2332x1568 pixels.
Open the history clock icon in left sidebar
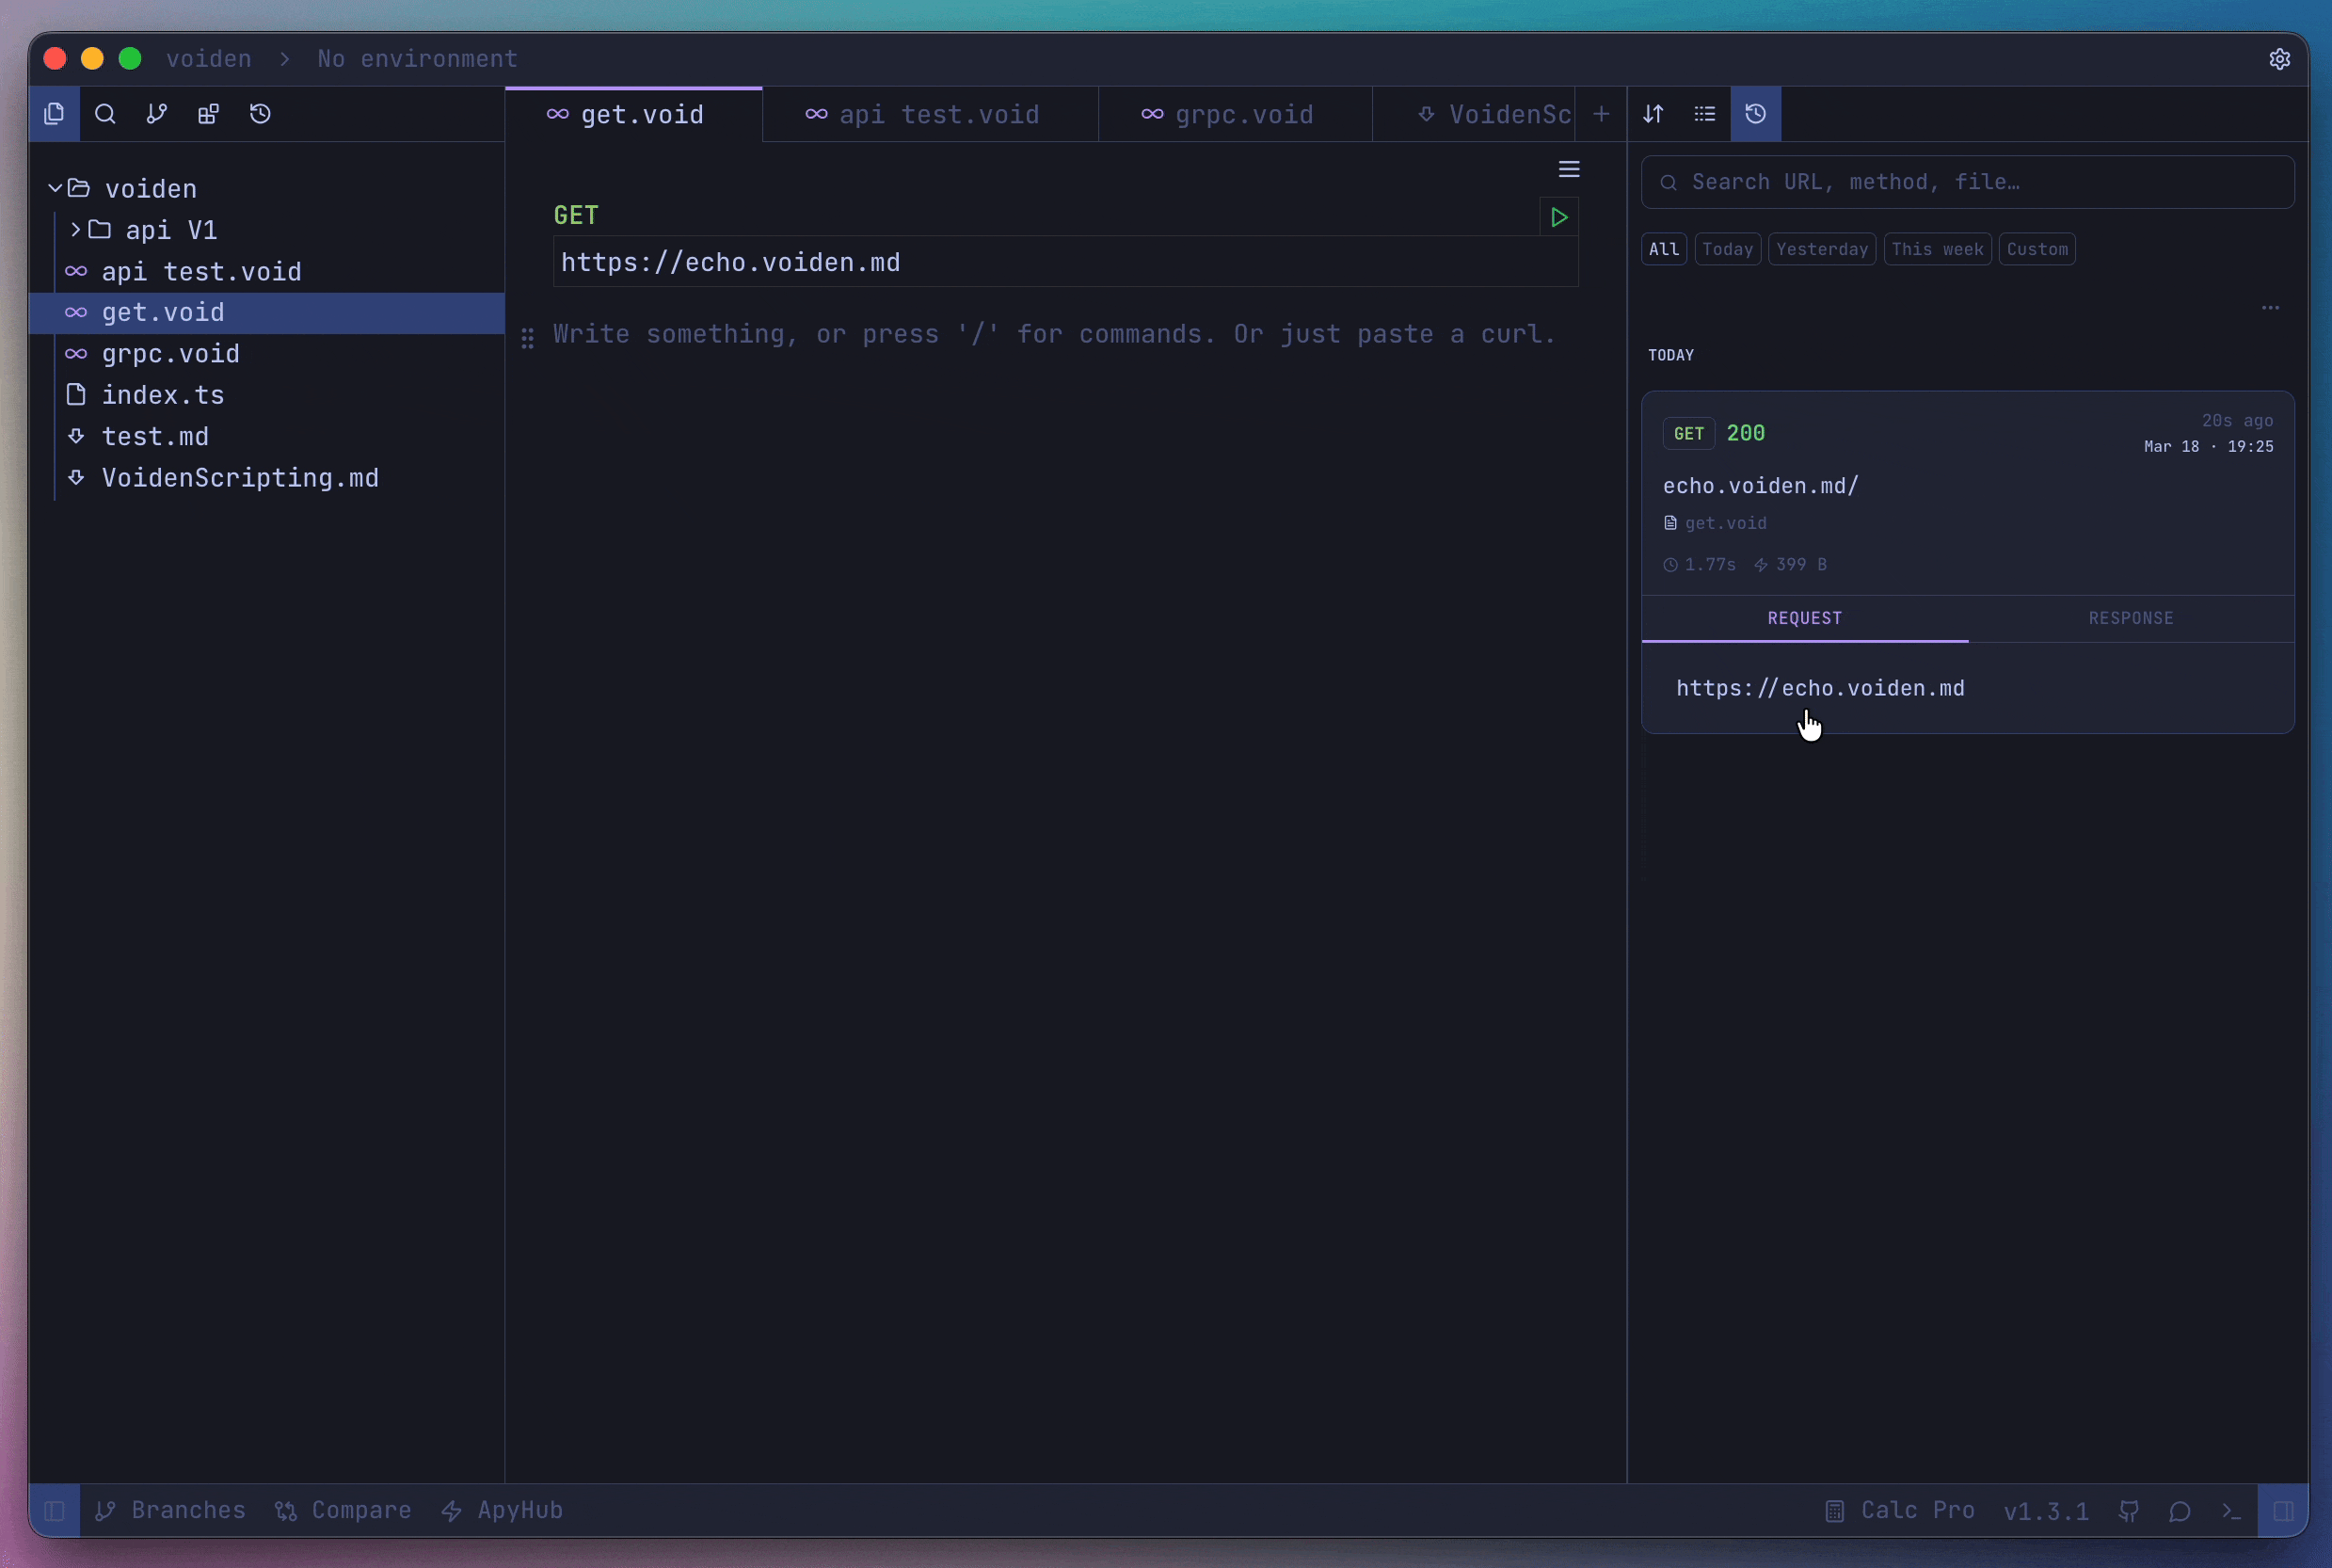(260, 114)
